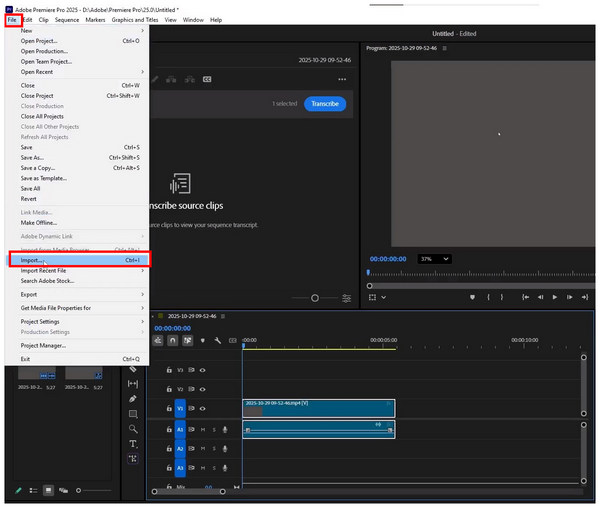The image size is (600, 508).
Task: Expand Project Settings submenu
Action: (x=143, y=322)
